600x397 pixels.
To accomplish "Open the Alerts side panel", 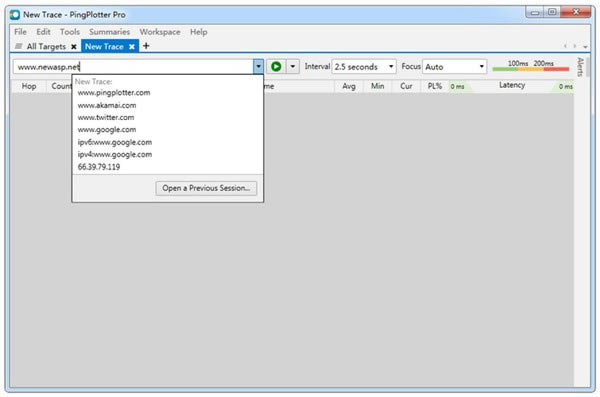I will pyautogui.click(x=580, y=67).
